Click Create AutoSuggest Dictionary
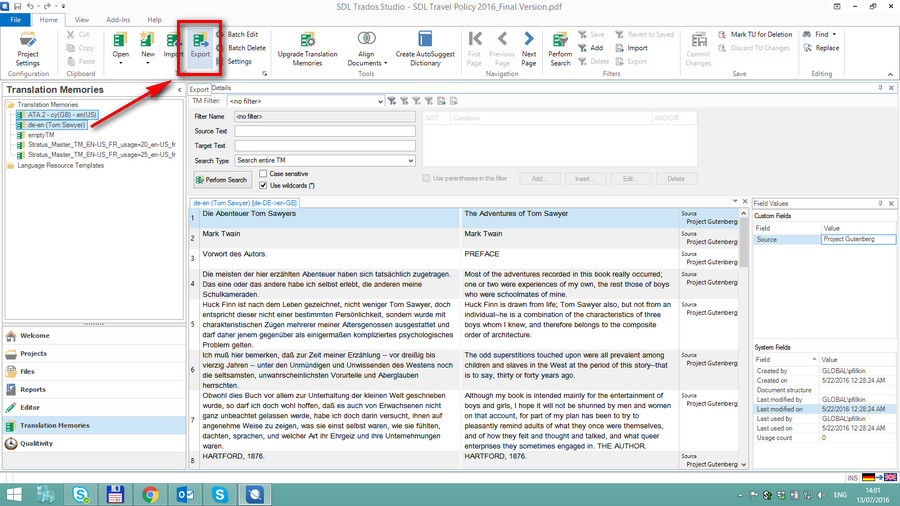Screen dimensions: 900x506 point(425,49)
